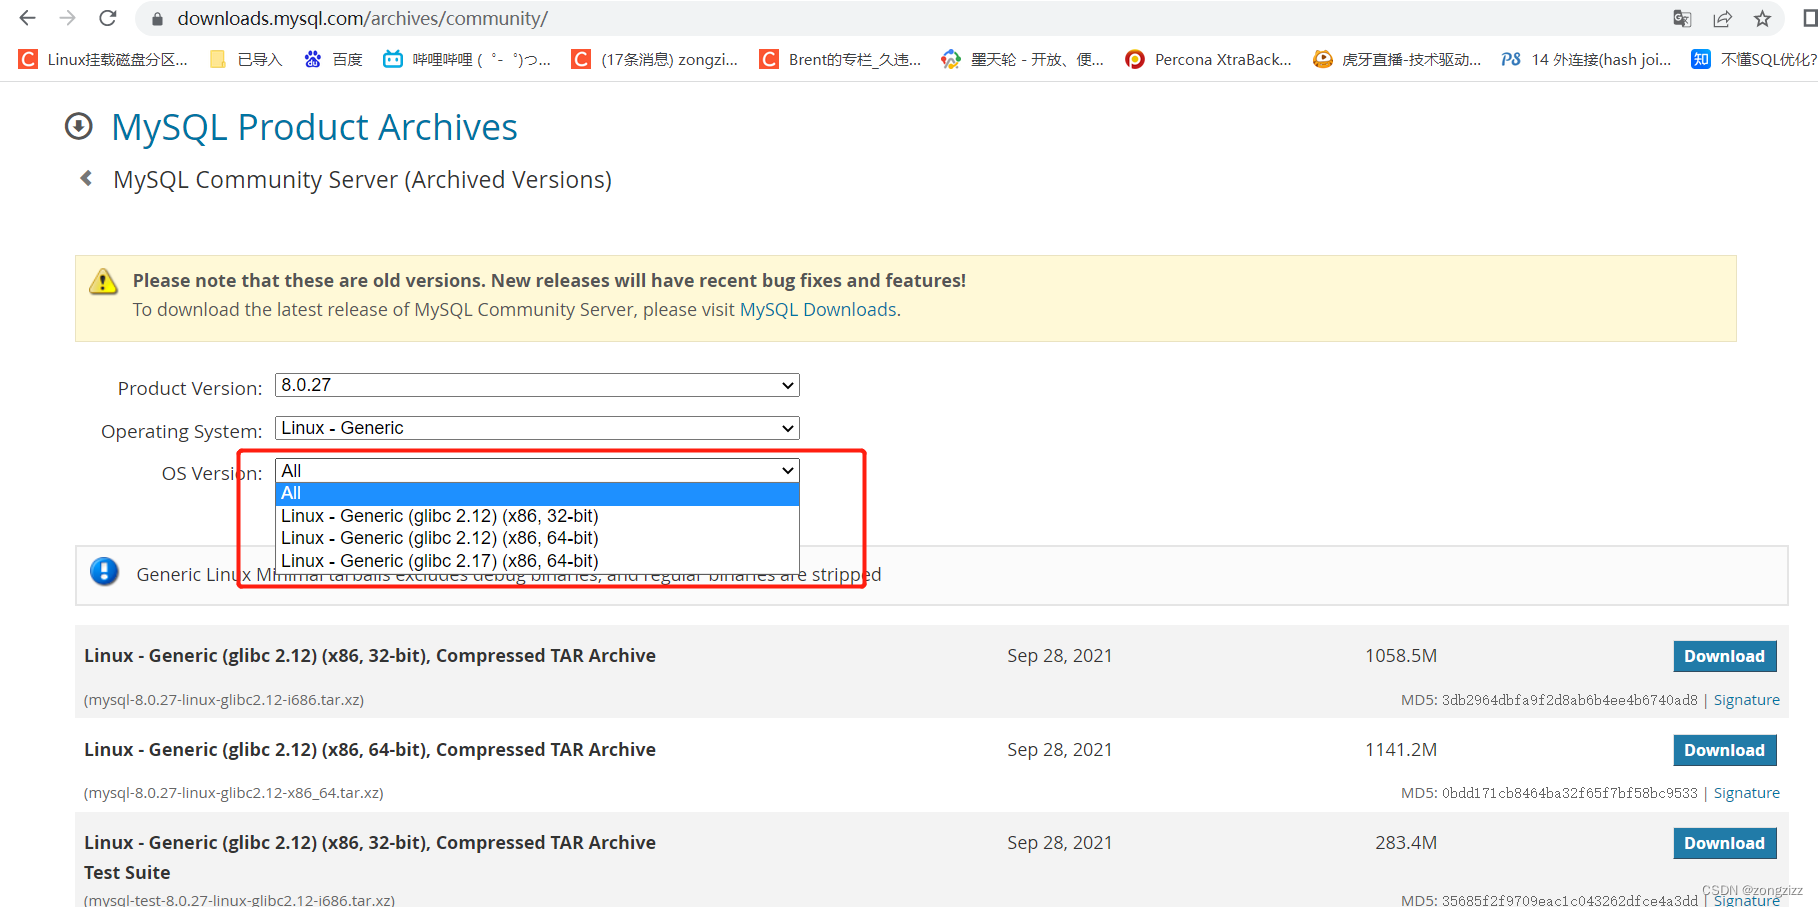This screenshot has width=1818, height=907.
Task: Follow the MySQL Downloads link
Action: (818, 309)
